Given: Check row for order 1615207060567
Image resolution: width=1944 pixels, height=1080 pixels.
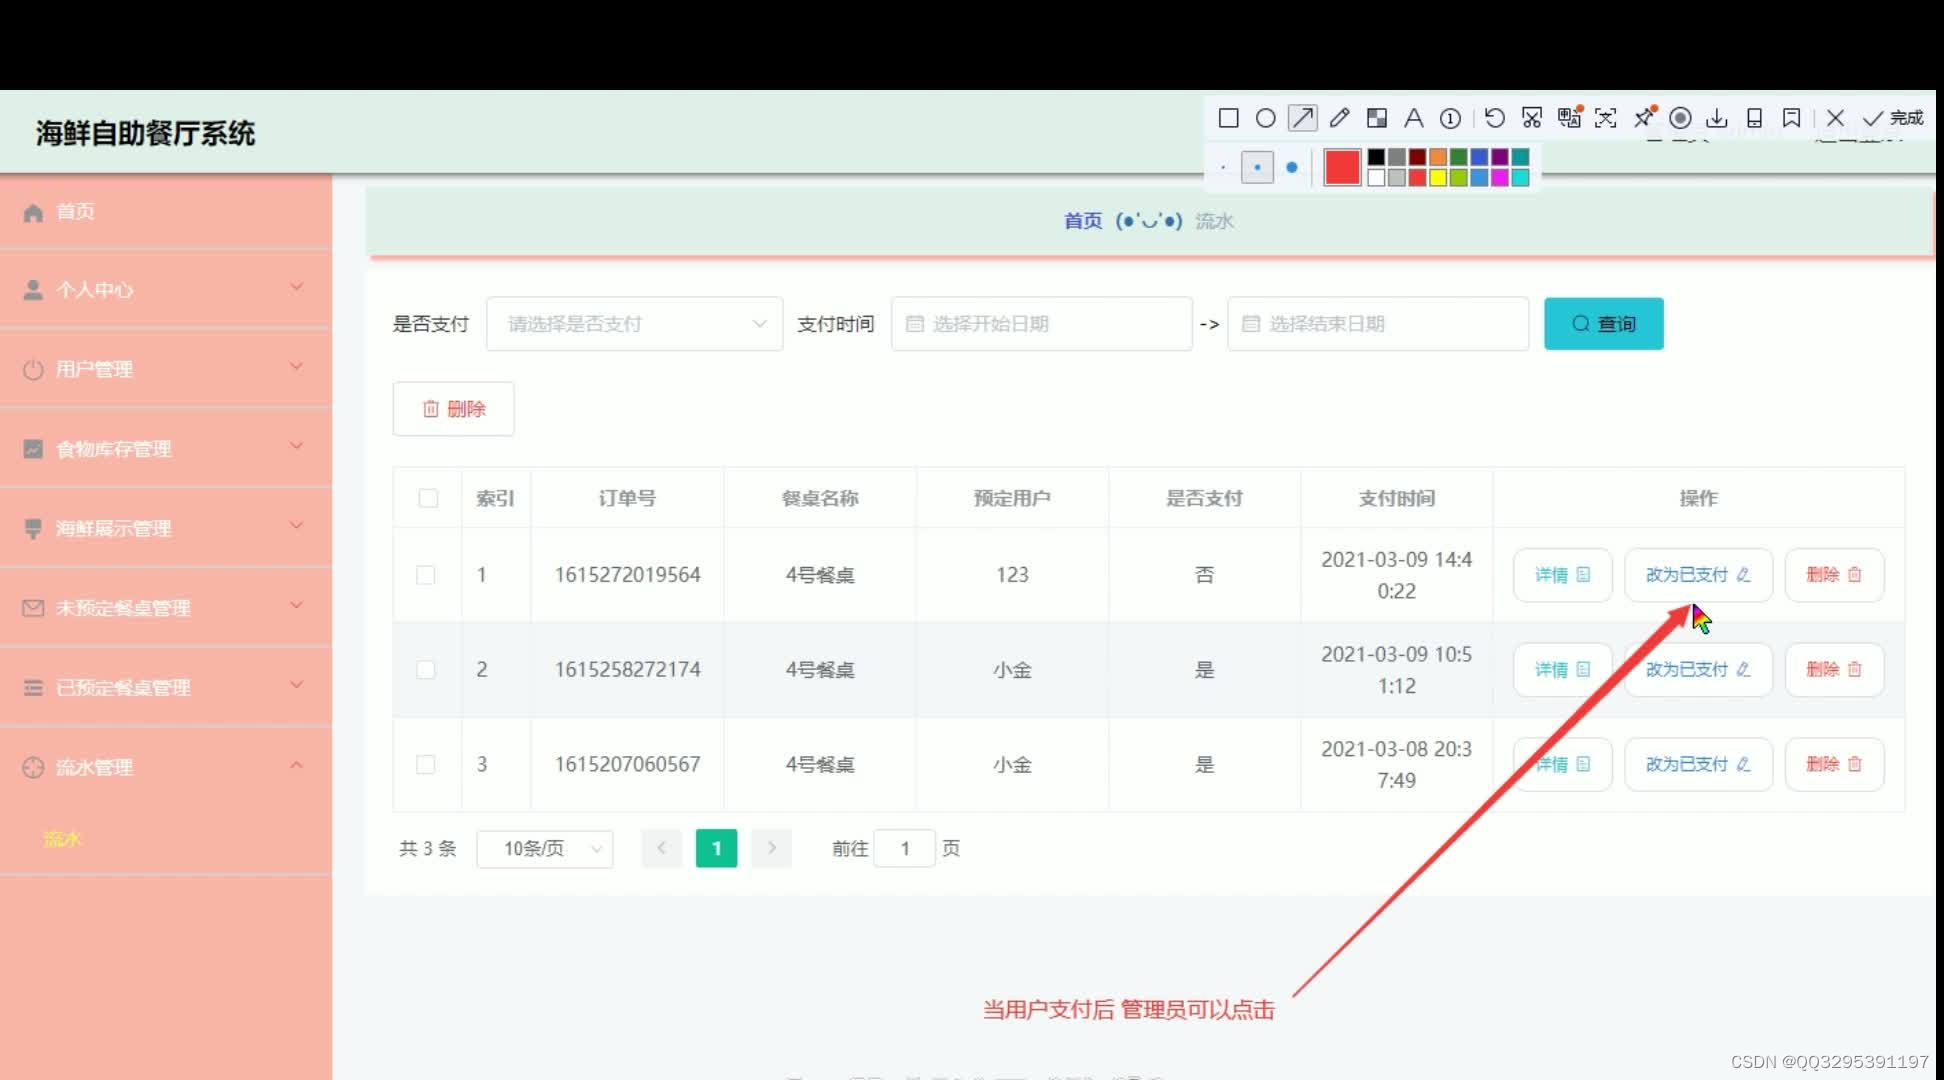Looking at the screenshot, I should (x=426, y=764).
